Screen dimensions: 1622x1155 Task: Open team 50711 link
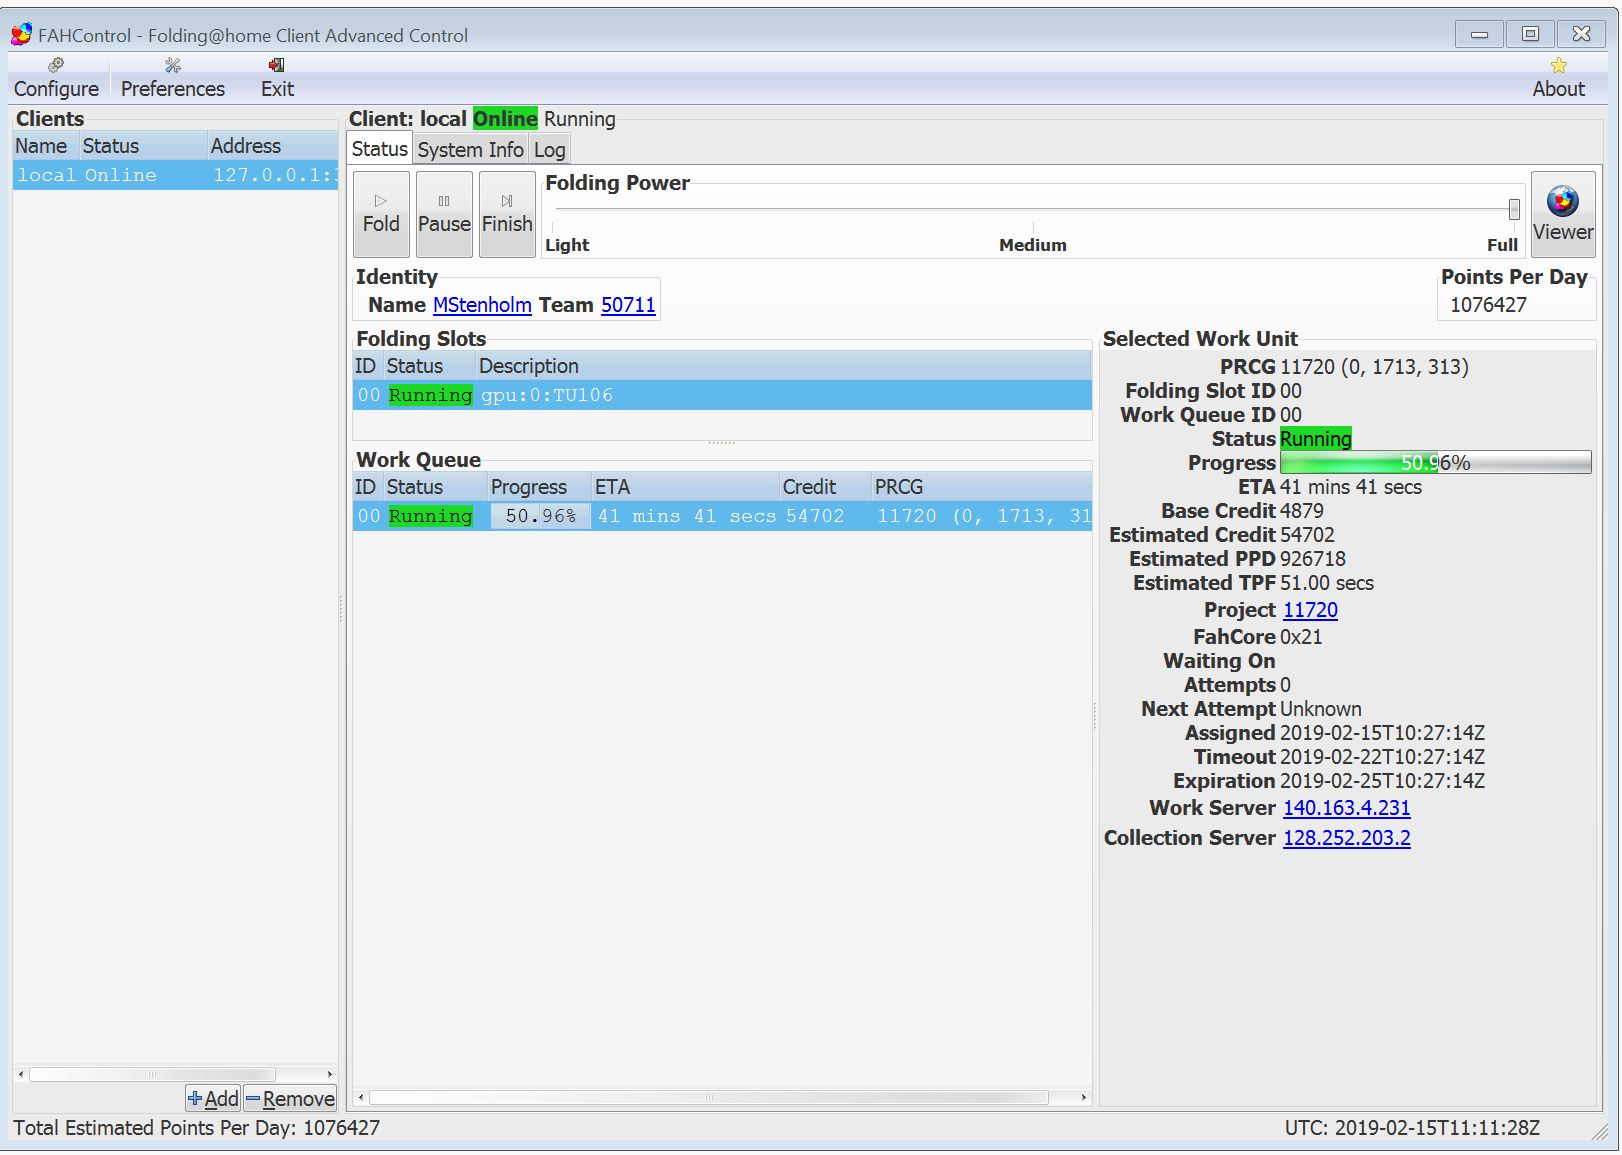pos(628,305)
